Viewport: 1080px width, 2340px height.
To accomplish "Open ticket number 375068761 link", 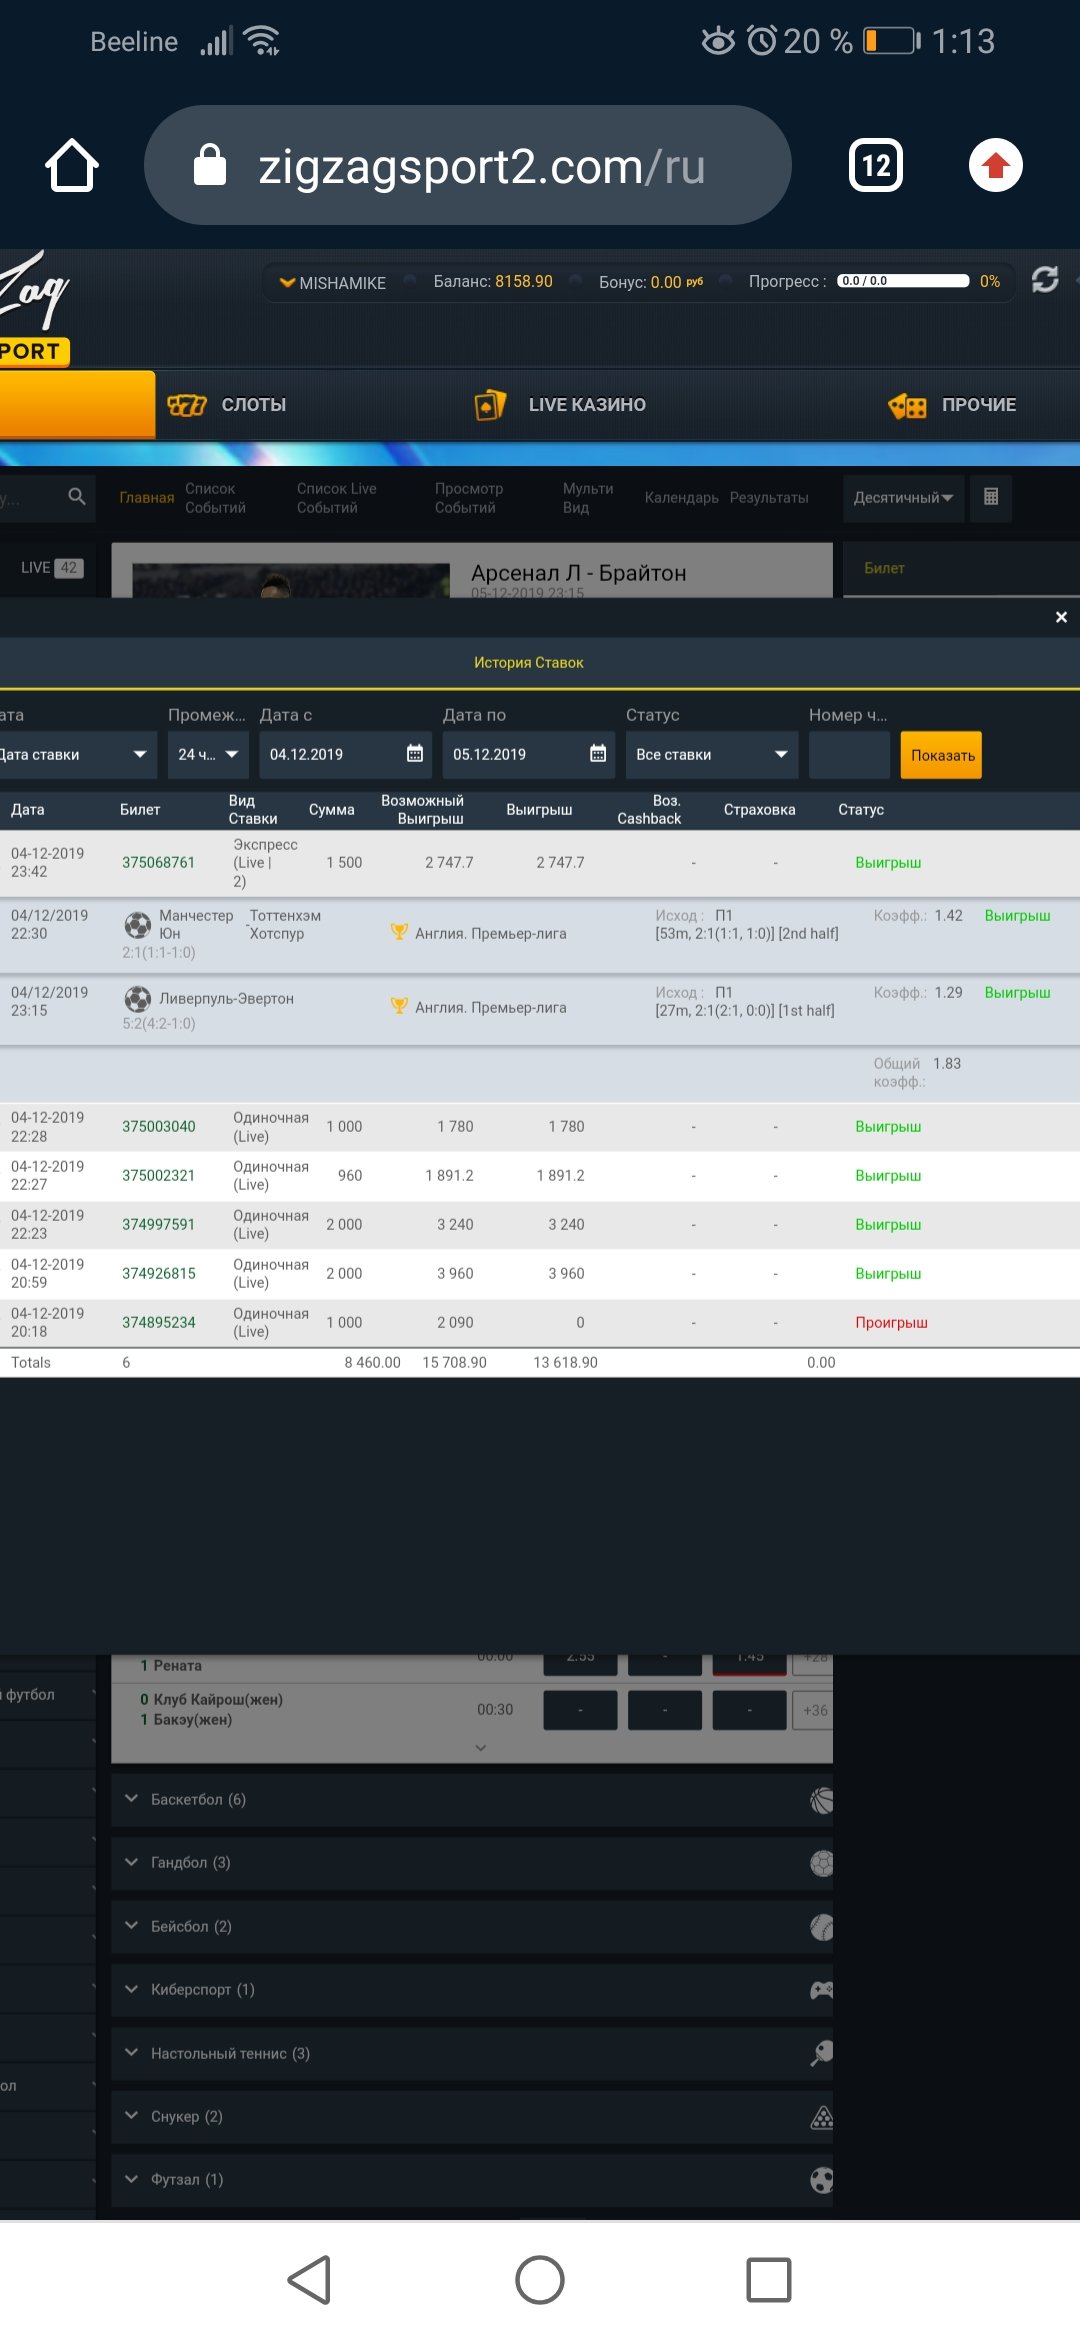I will pos(158,862).
